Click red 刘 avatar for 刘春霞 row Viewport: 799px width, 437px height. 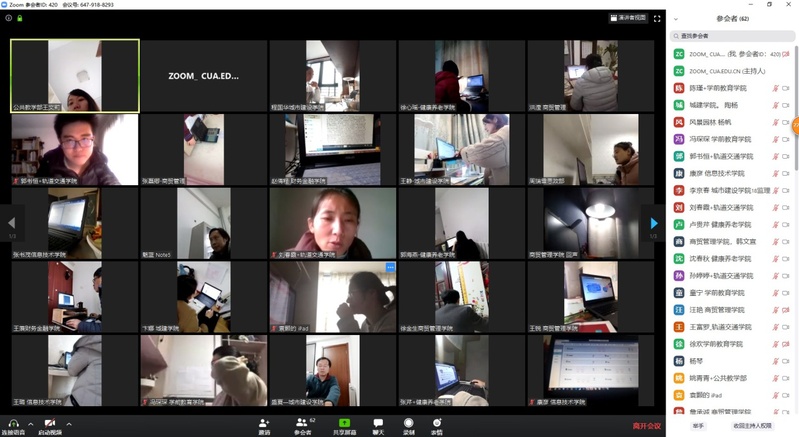point(679,207)
